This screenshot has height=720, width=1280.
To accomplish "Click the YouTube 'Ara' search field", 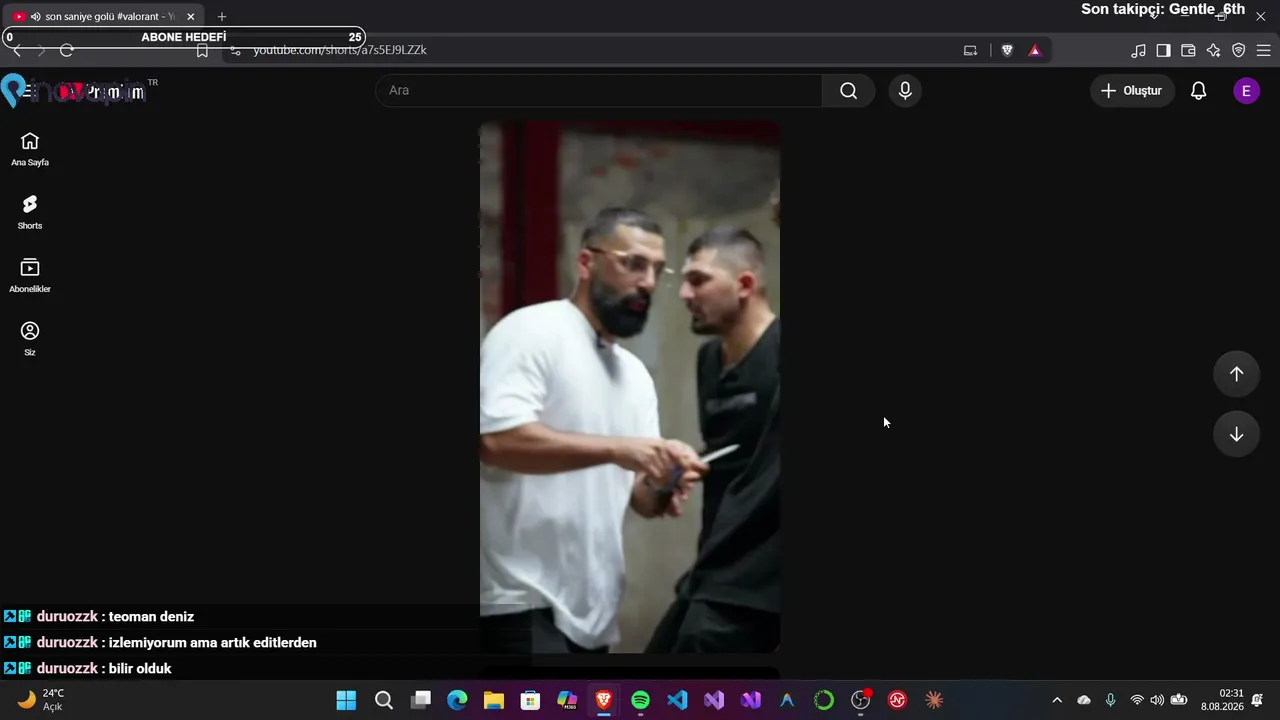I will click(599, 91).
